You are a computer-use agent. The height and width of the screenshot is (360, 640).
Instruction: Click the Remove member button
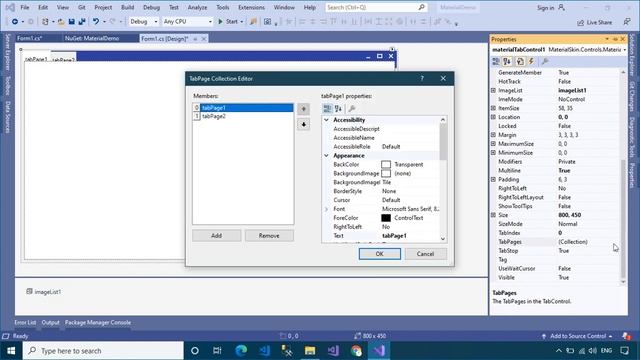[269, 236]
